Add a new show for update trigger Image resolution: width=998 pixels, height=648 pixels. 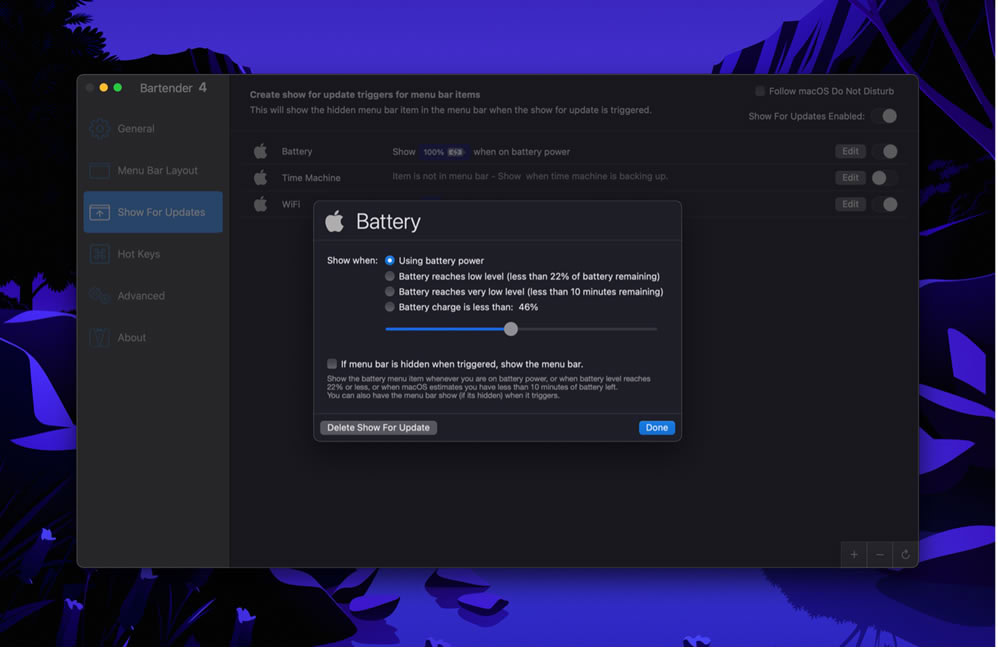(854, 554)
